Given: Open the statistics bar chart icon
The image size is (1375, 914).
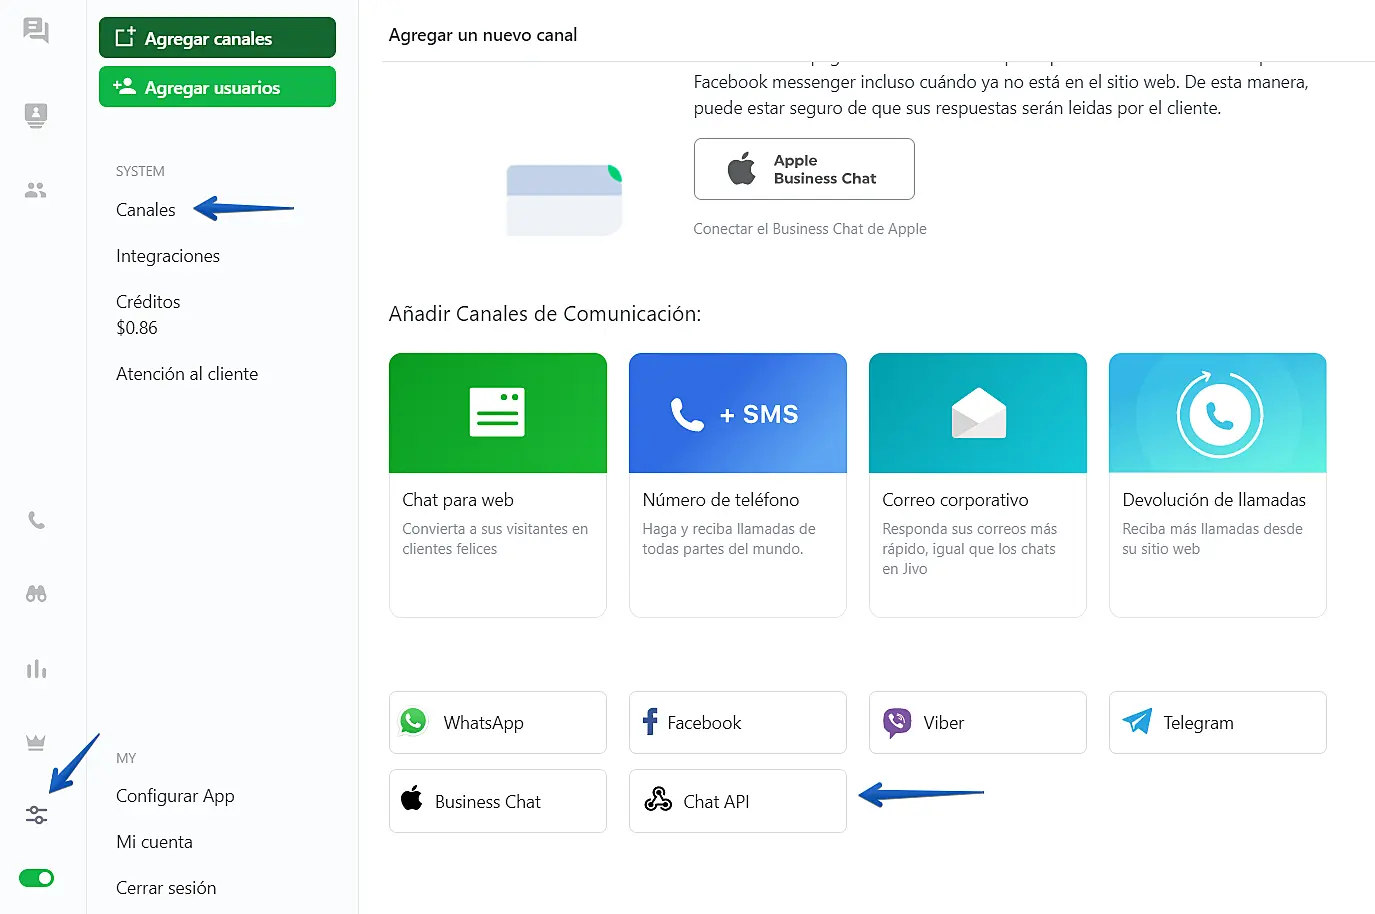Looking at the screenshot, I should pyautogui.click(x=36, y=669).
